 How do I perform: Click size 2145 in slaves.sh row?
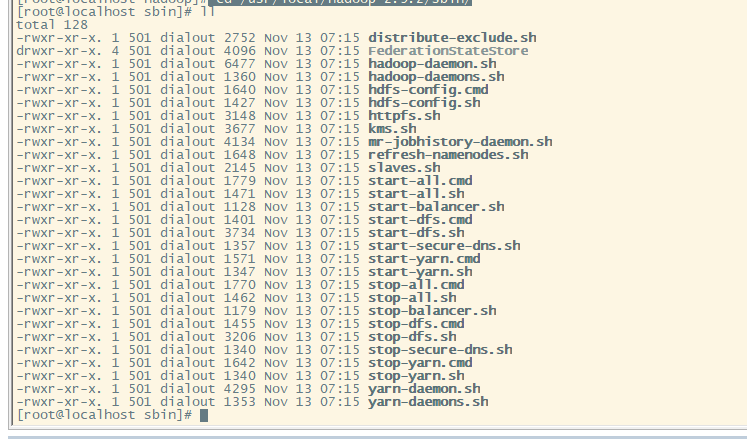[240, 168]
